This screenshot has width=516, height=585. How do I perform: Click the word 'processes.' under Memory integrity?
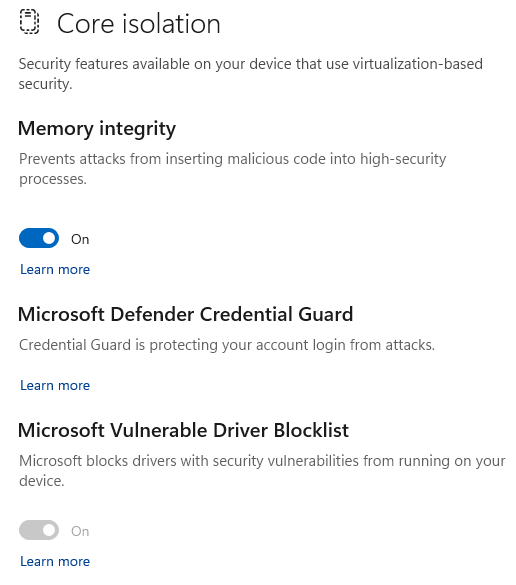click(x=53, y=180)
